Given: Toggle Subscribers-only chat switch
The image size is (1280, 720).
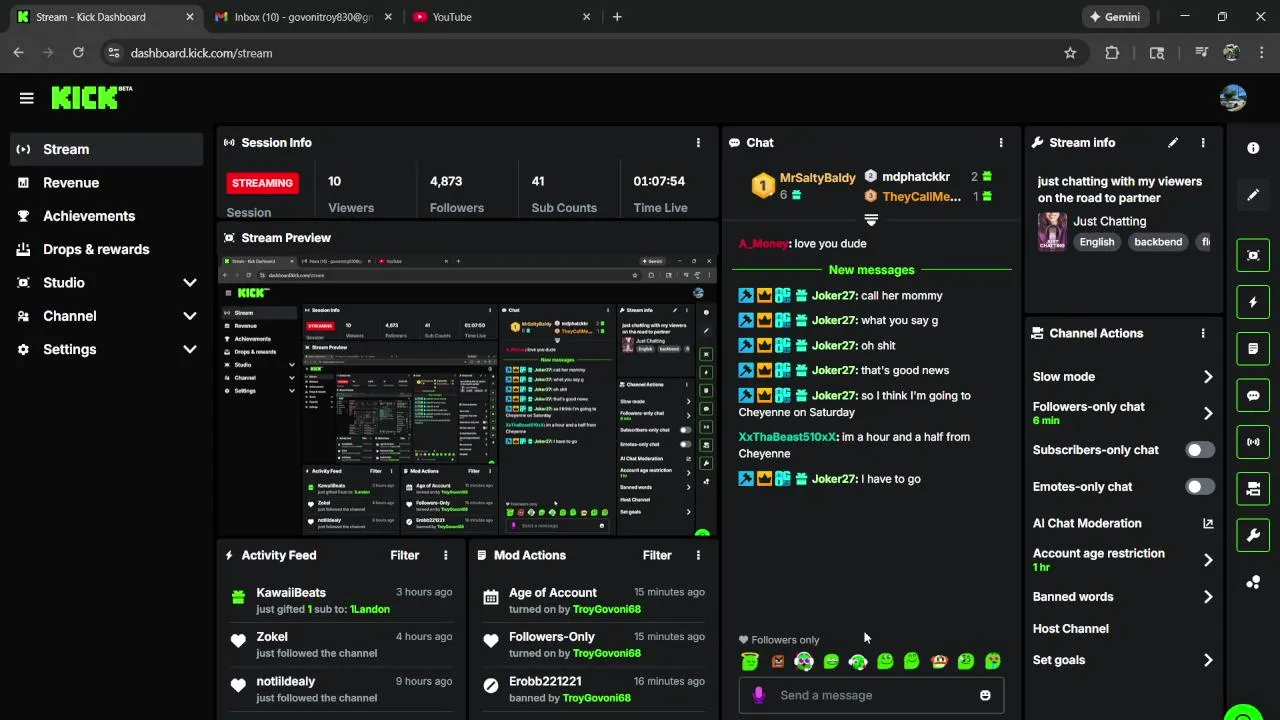Looking at the screenshot, I should 1200,450.
